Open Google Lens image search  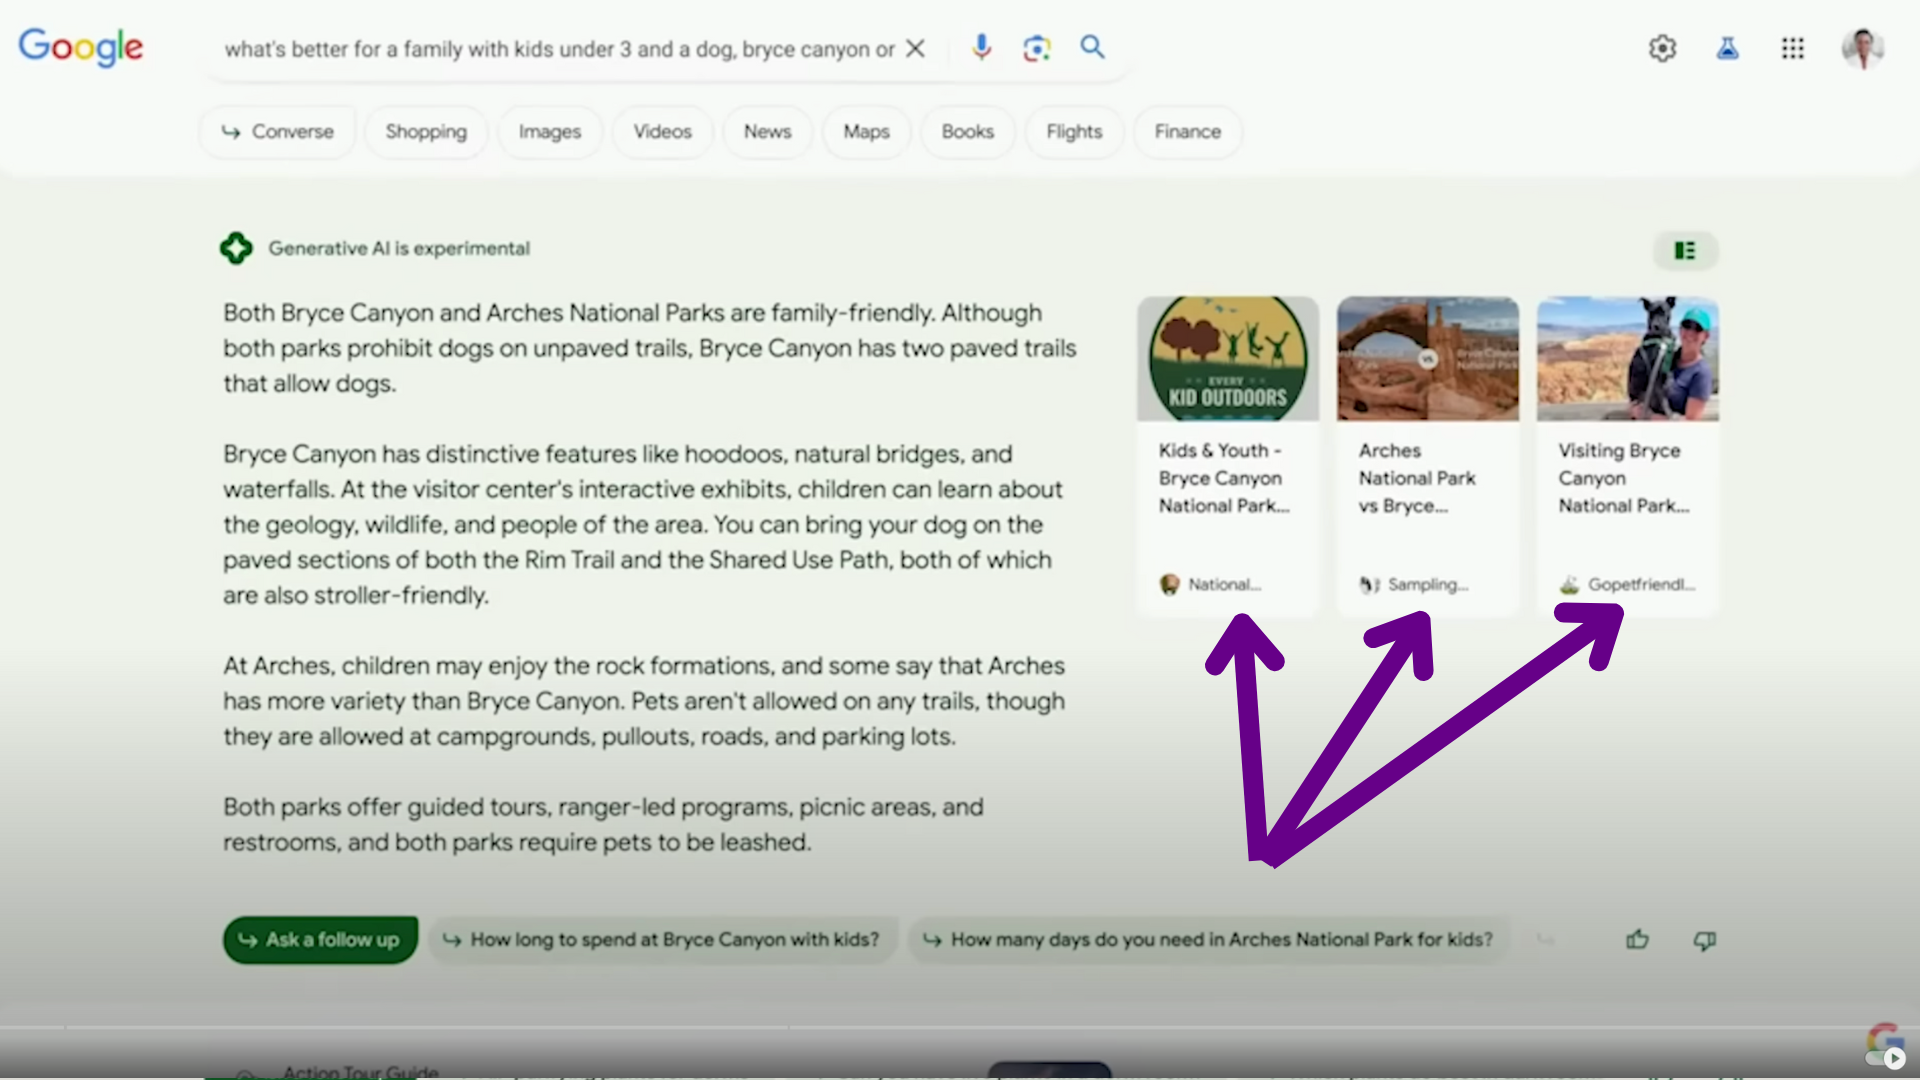[x=1036, y=48]
